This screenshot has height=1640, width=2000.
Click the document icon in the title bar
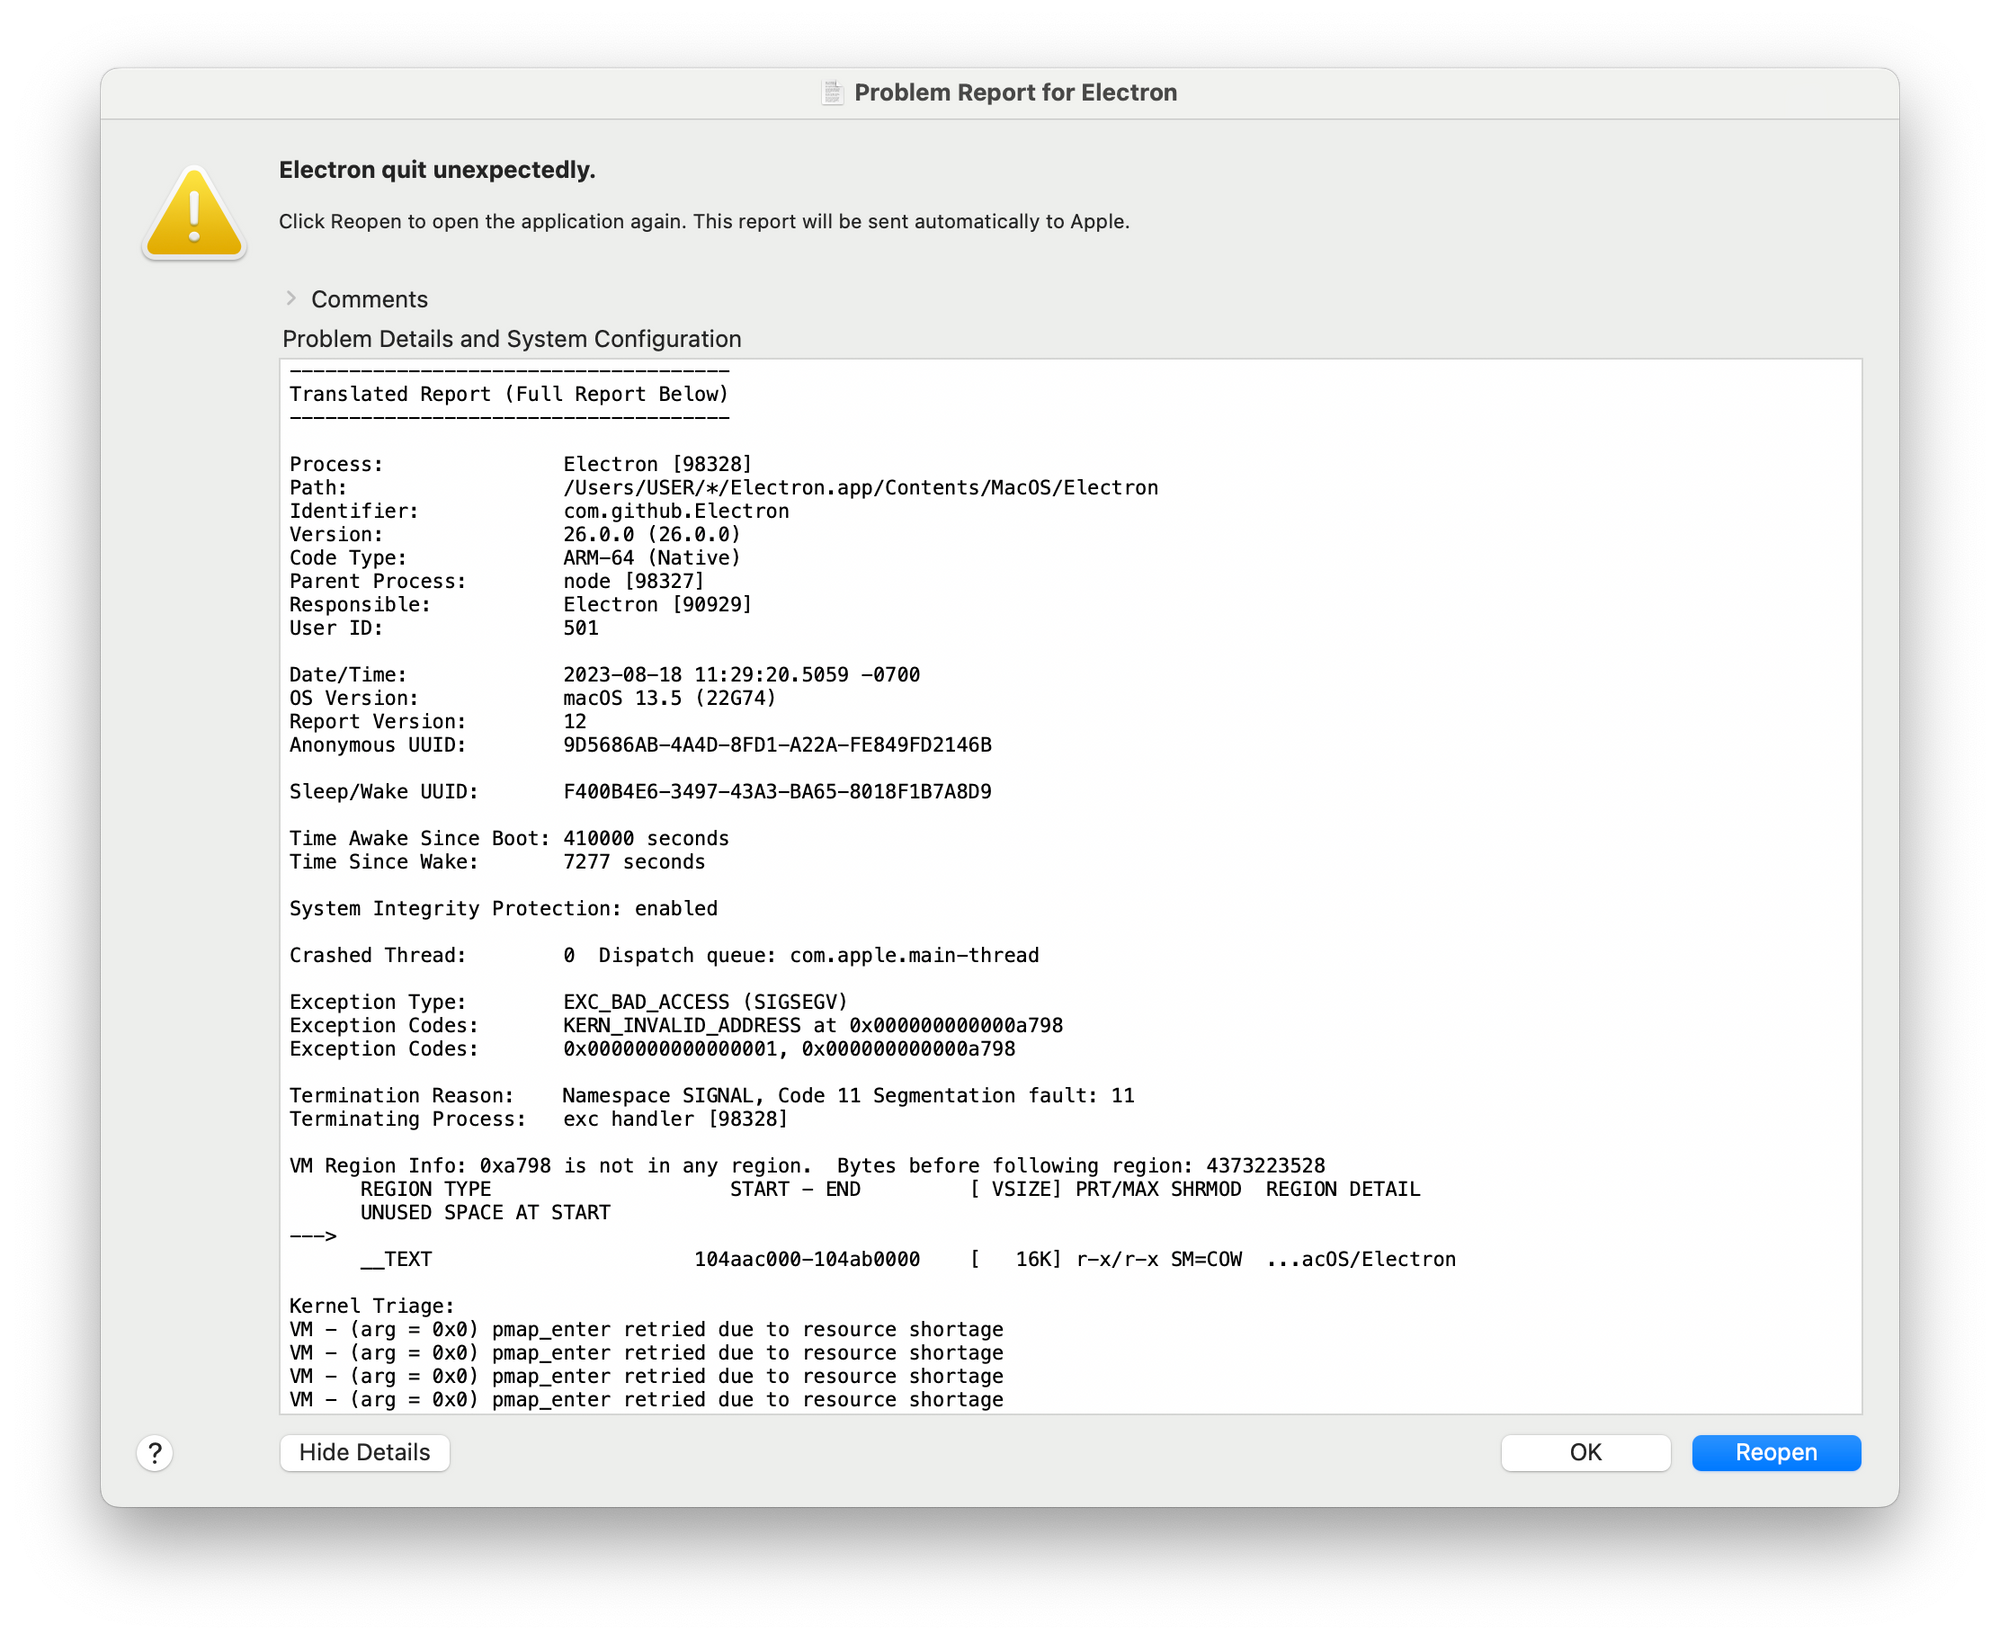833,92
